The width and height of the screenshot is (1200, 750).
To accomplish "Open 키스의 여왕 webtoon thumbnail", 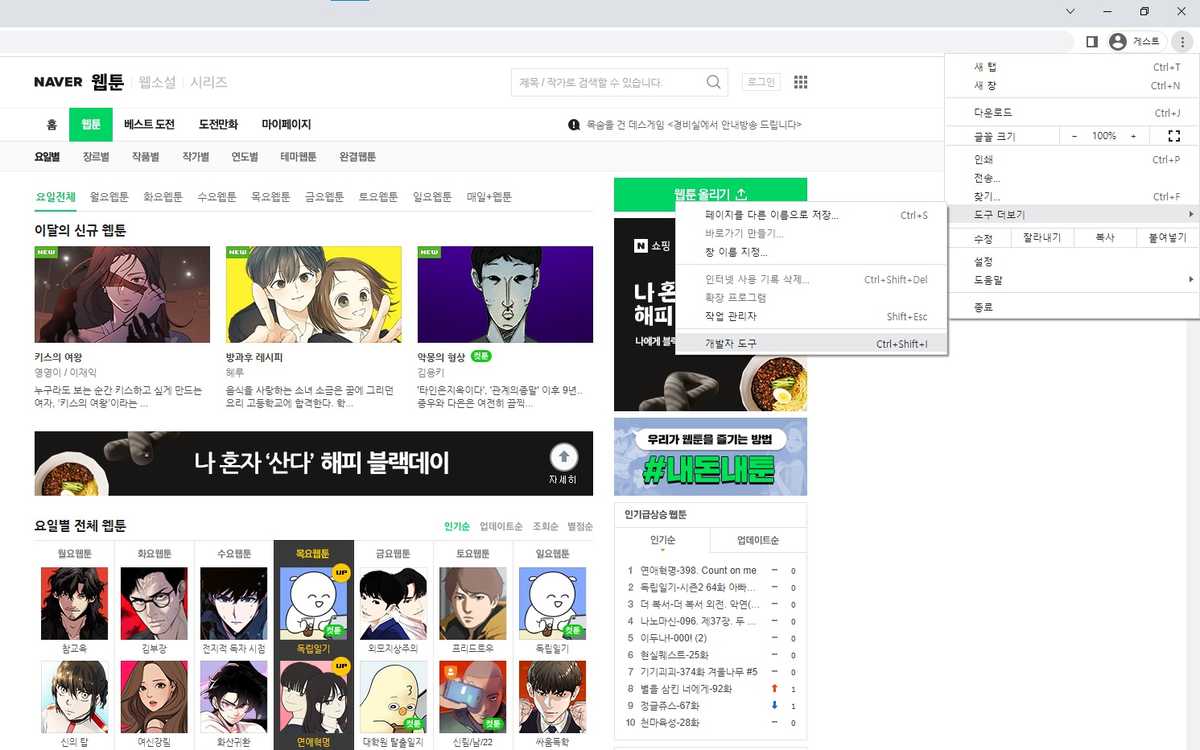I will click(122, 295).
